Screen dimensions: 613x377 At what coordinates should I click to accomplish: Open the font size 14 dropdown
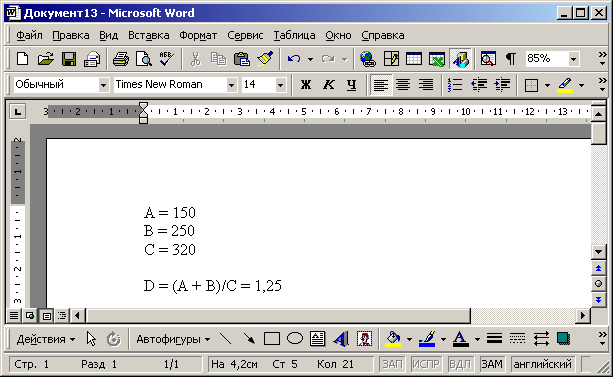point(280,84)
